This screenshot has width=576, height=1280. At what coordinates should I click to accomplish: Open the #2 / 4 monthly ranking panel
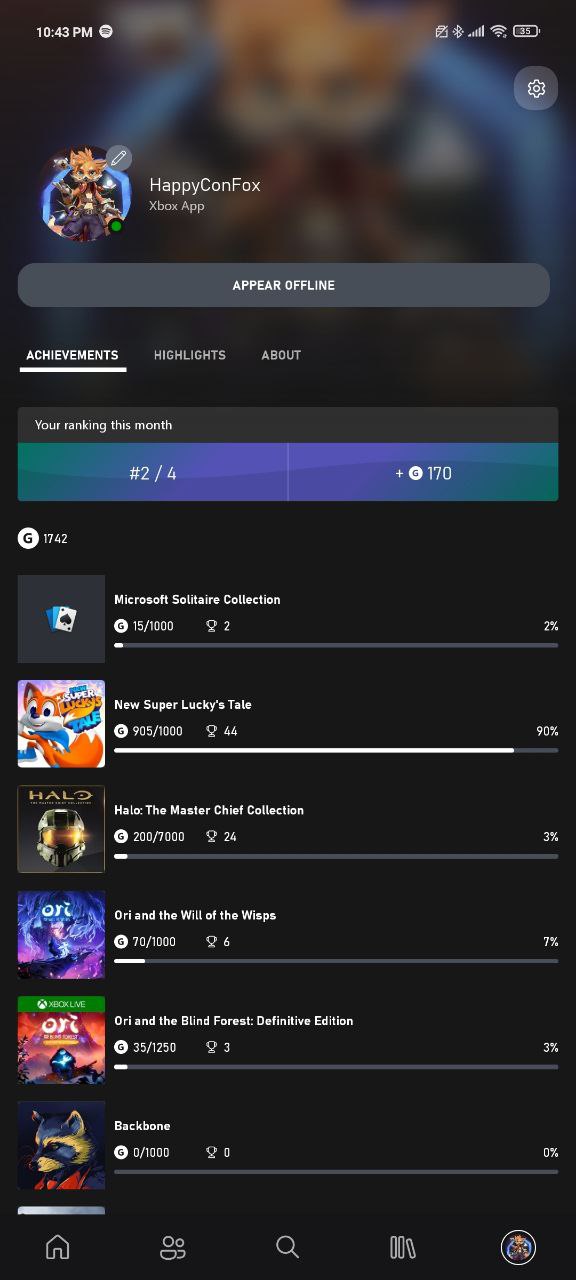pos(153,472)
